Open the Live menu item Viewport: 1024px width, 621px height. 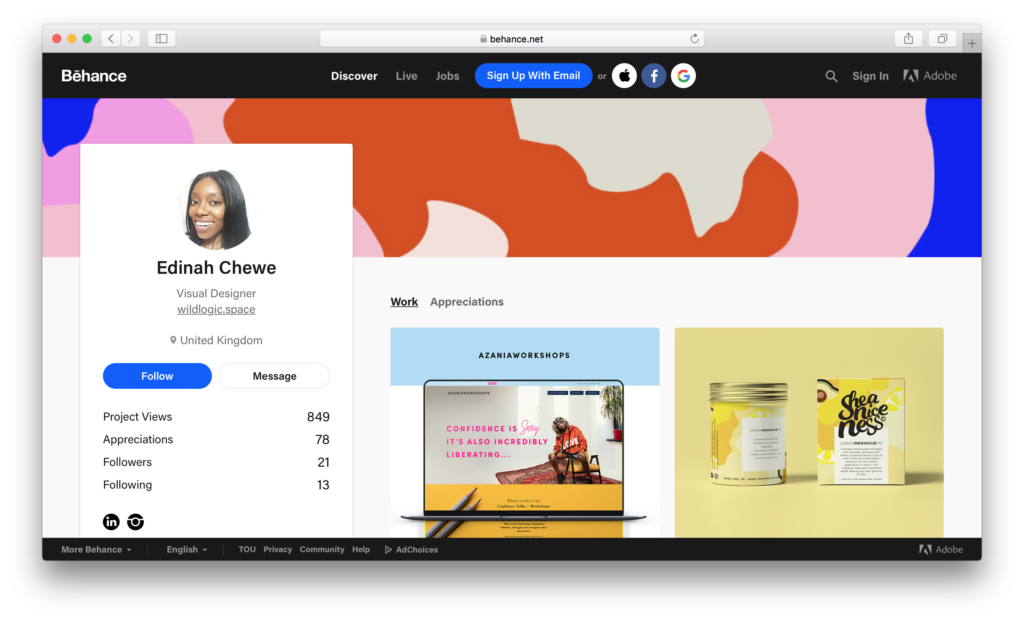[406, 76]
